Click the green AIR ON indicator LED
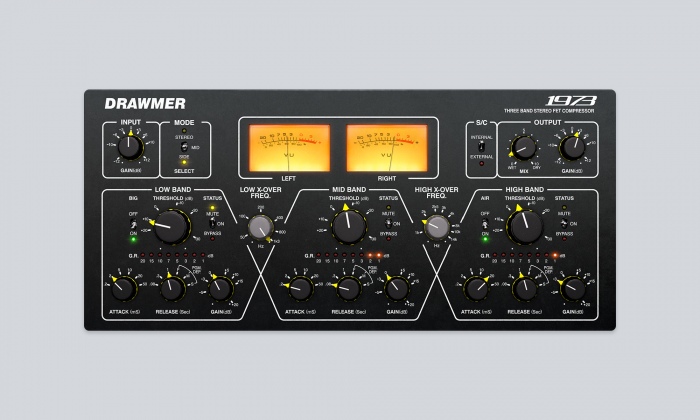 pyautogui.click(x=485, y=240)
